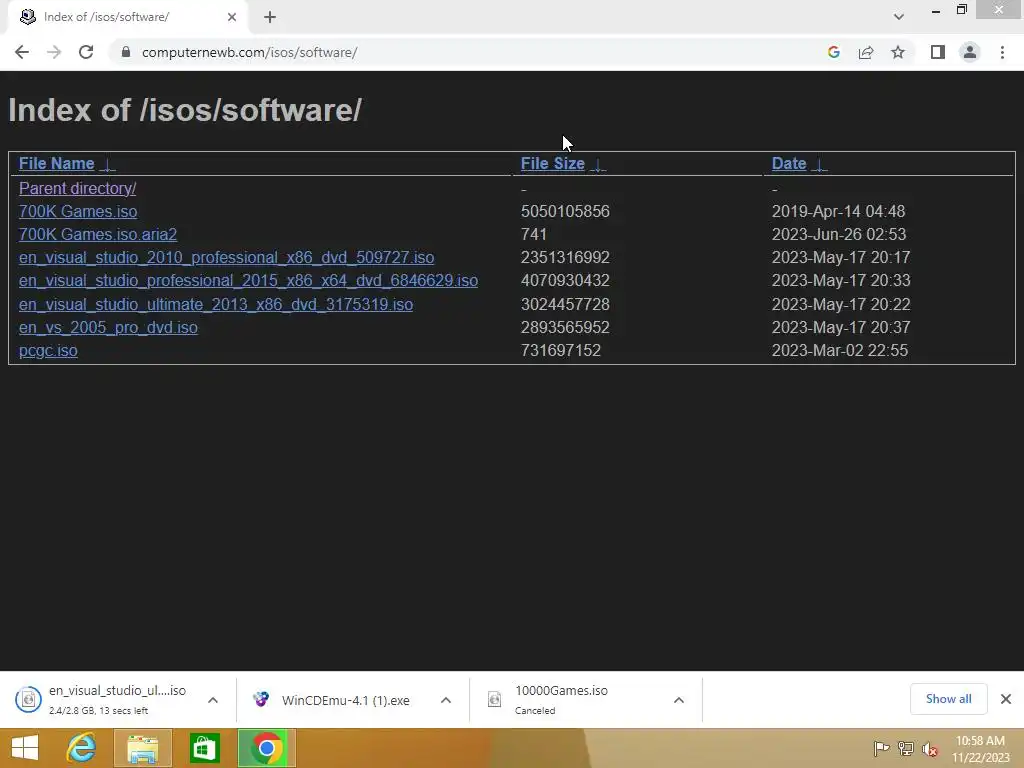Bookmark this page with the star
Image resolution: width=1024 pixels, height=768 pixels.
pyautogui.click(x=898, y=52)
